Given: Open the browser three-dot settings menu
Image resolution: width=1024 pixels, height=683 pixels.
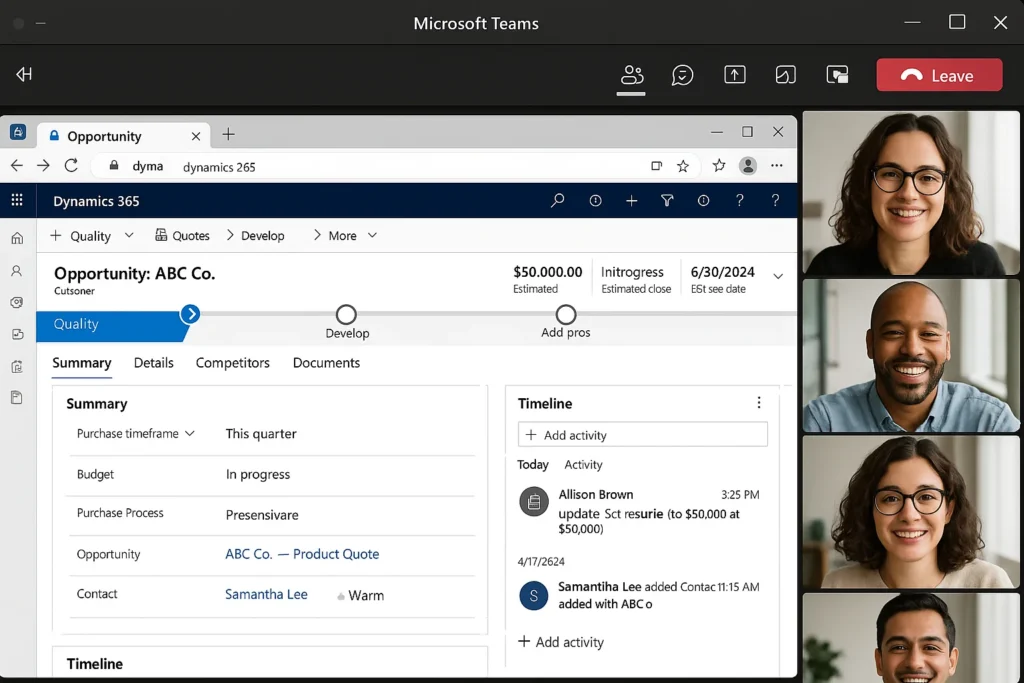Looking at the screenshot, I should click(776, 166).
